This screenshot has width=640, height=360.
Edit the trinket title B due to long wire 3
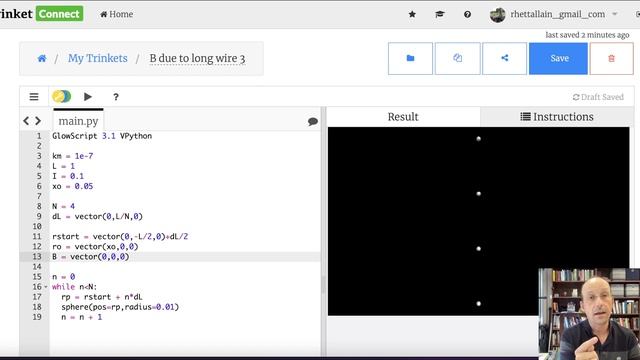197,58
